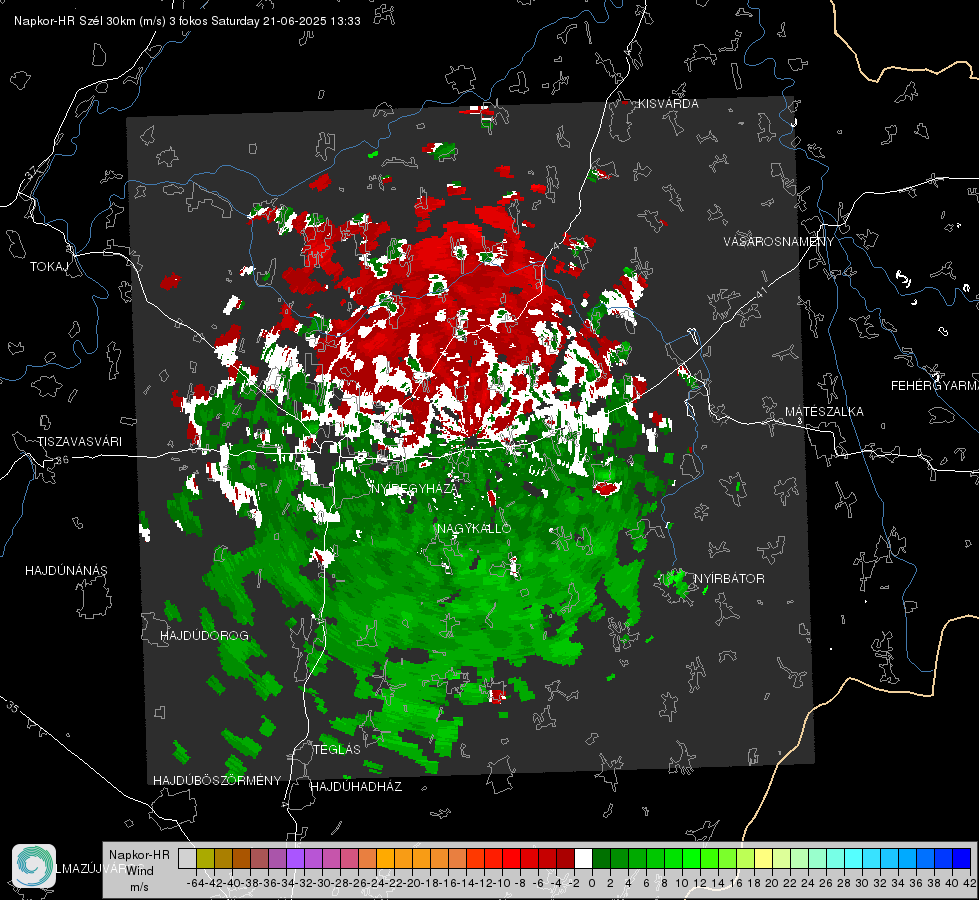The height and width of the screenshot is (900, 979).
Task: Select the TÉGLÁS town label
Action: click(337, 749)
